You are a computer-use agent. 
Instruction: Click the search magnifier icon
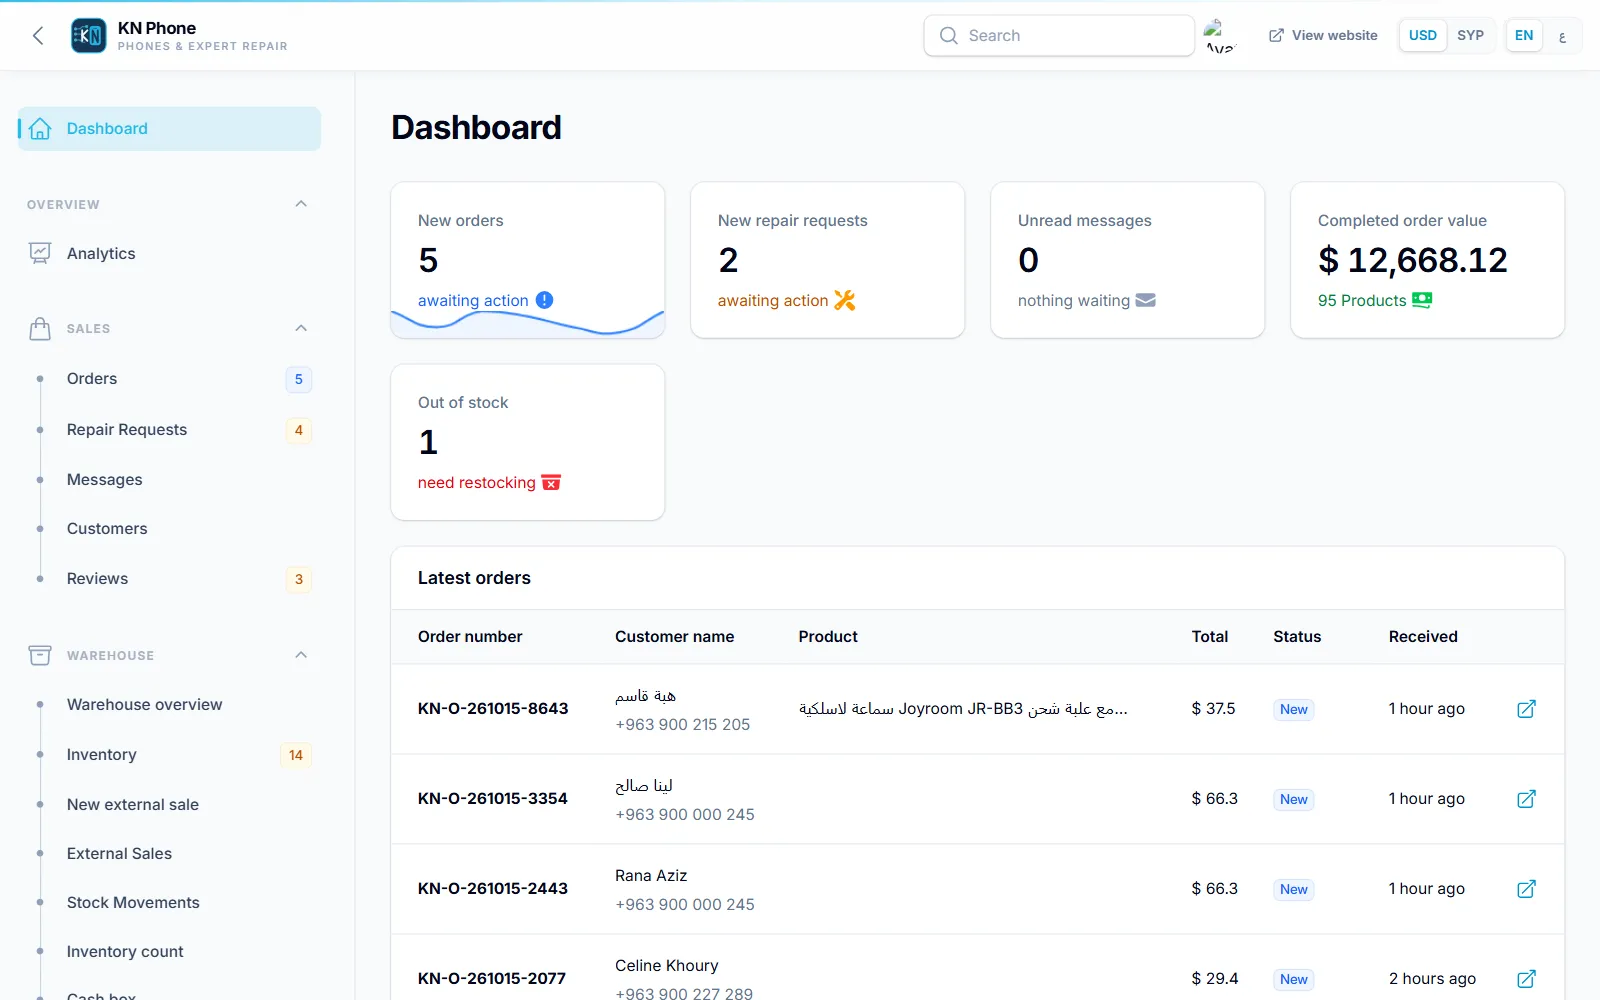tap(948, 35)
